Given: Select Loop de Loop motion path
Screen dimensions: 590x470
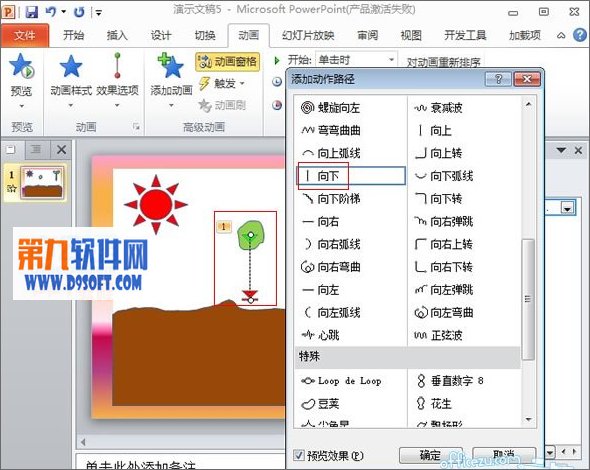Looking at the screenshot, I should [x=341, y=381].
